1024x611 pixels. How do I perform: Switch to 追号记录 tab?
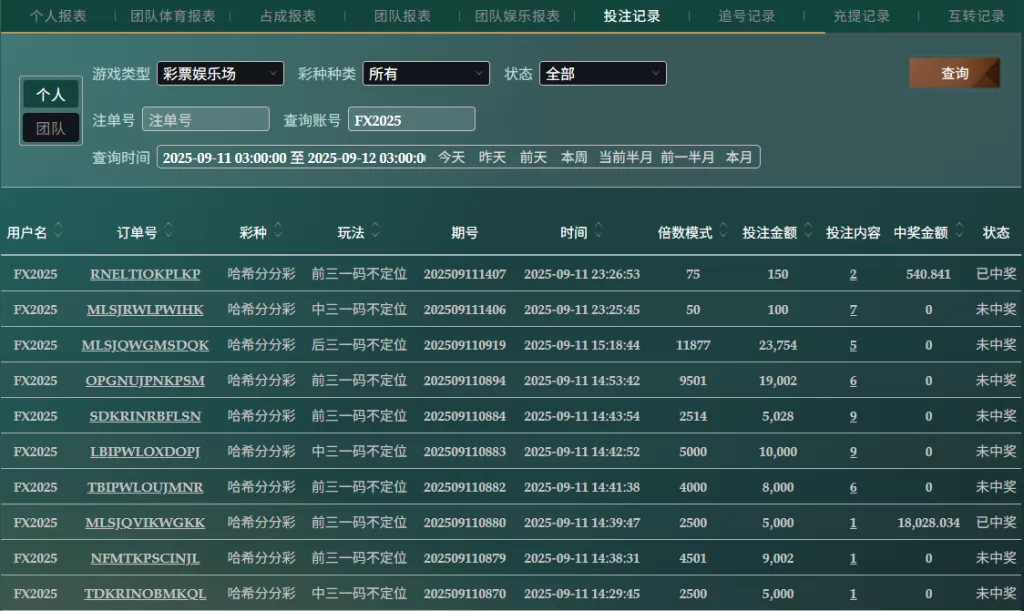pyautogui.click(x=747, y=16)
